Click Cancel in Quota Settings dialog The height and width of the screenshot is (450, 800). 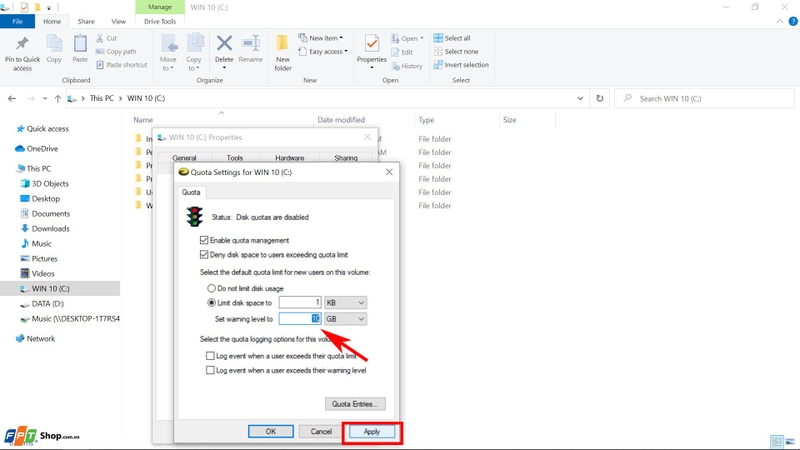pos(321,431)
